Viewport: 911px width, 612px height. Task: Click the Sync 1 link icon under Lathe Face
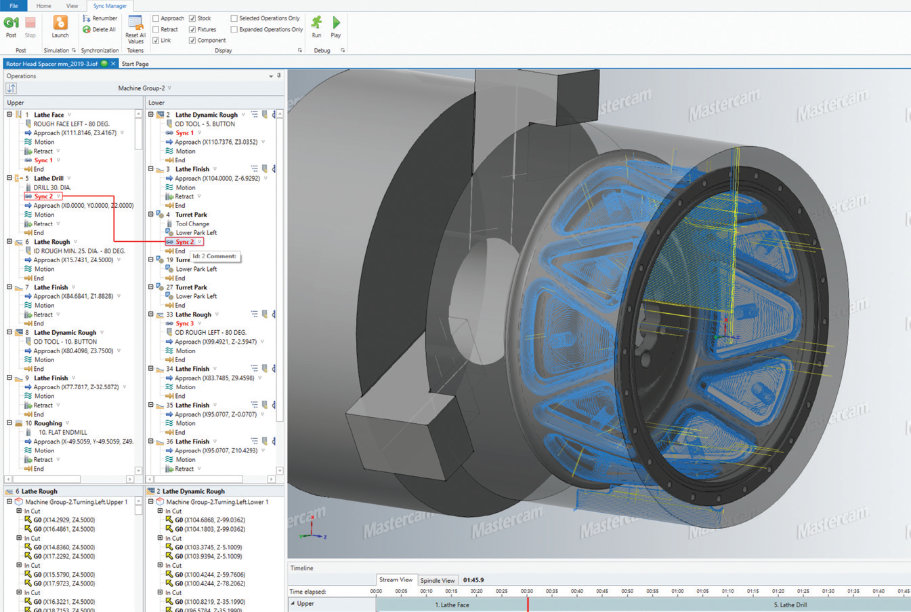pos(28,160)
